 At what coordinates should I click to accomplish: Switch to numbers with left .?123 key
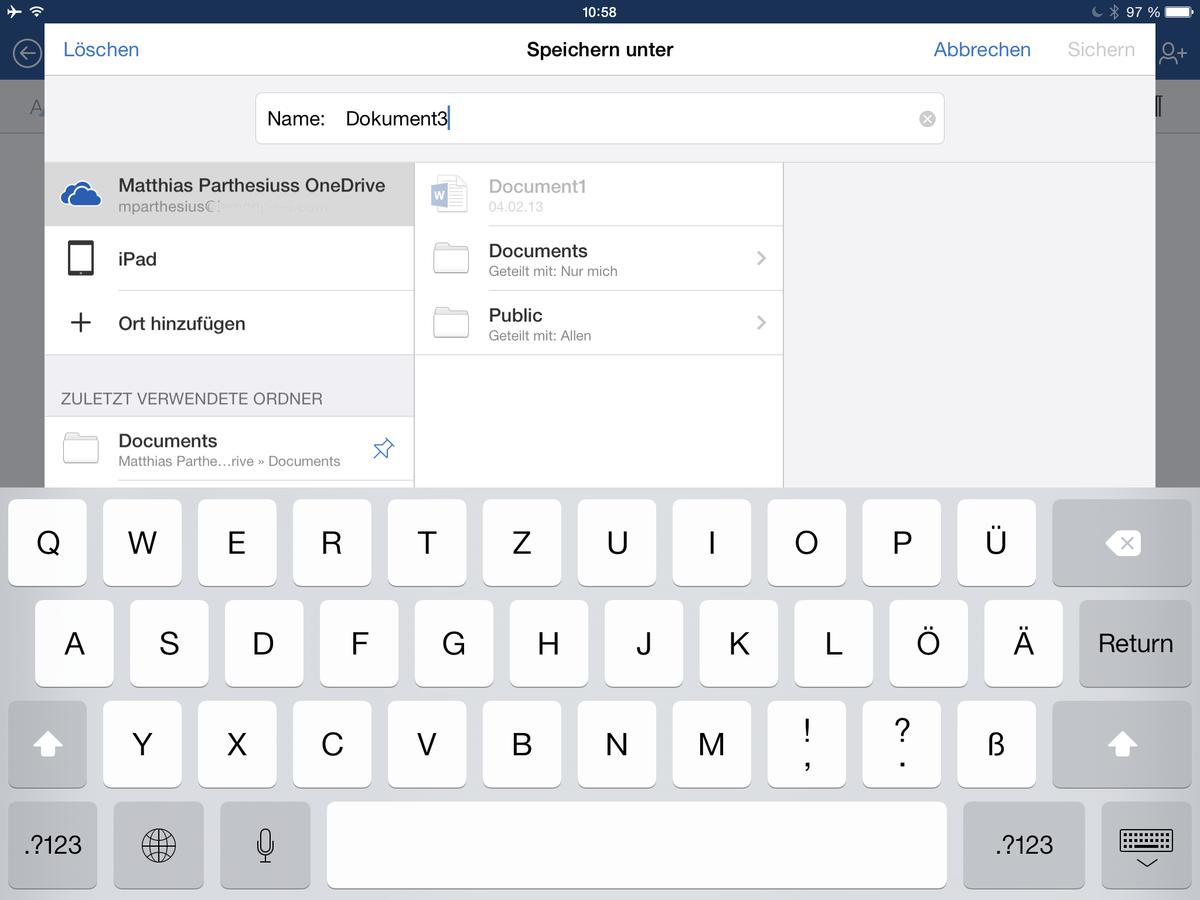coord(52,845)
